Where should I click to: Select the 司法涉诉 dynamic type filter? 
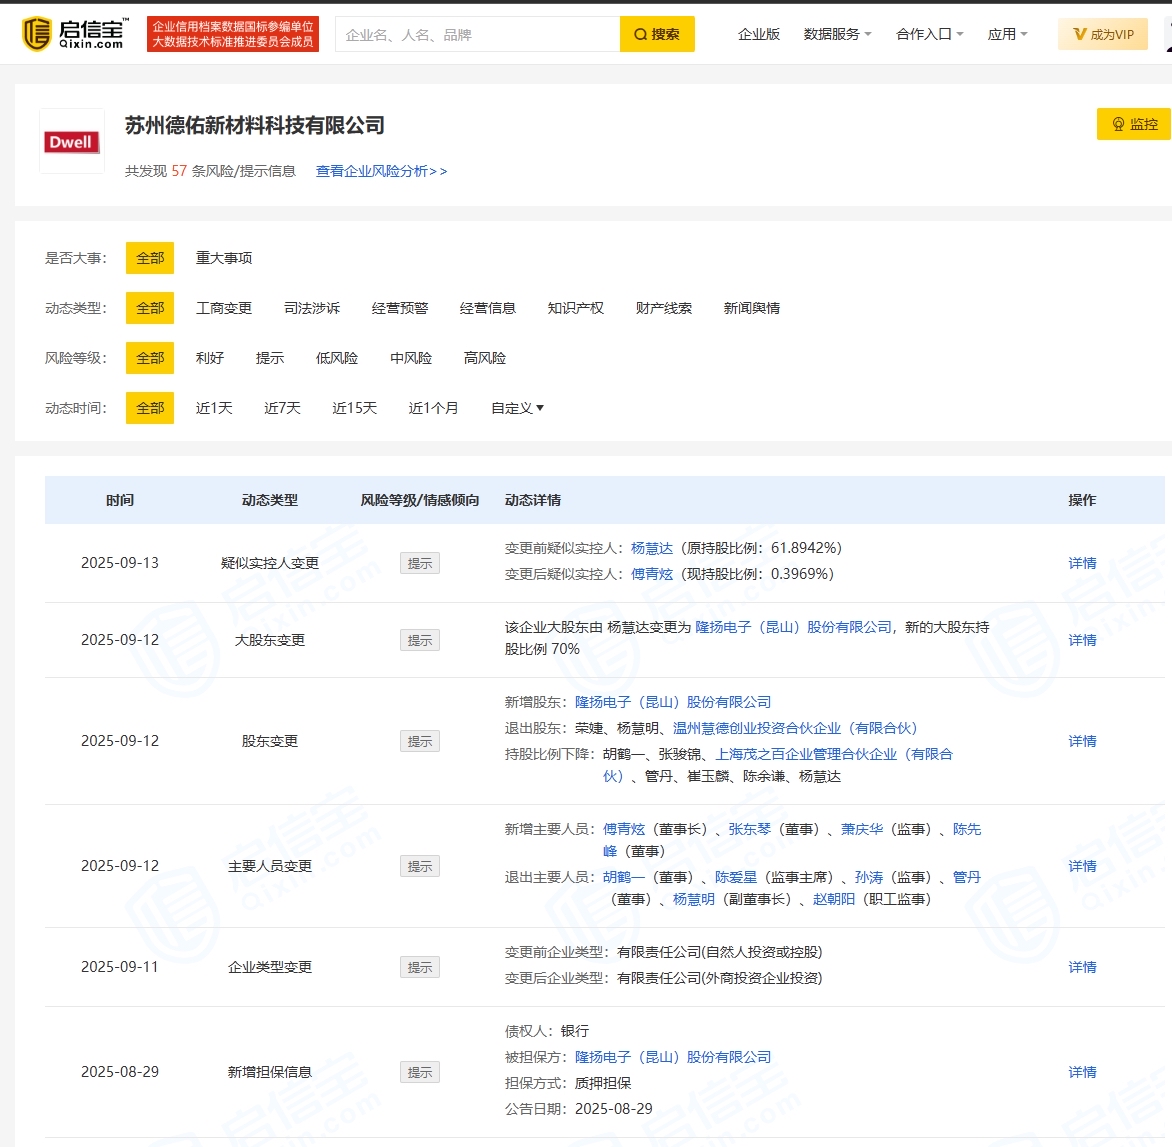click(x=312, y=308)
